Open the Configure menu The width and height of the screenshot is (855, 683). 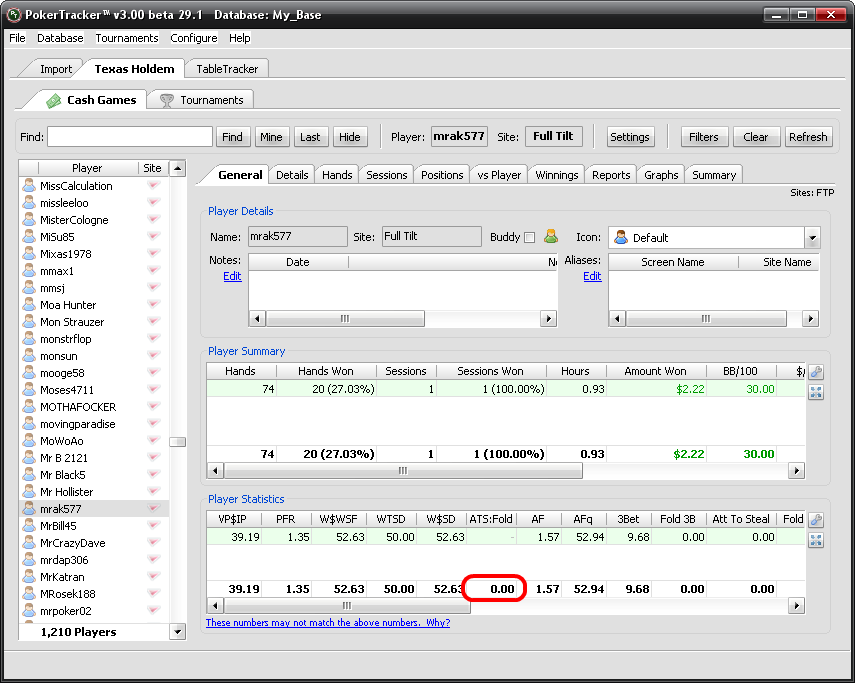point(194,38)
